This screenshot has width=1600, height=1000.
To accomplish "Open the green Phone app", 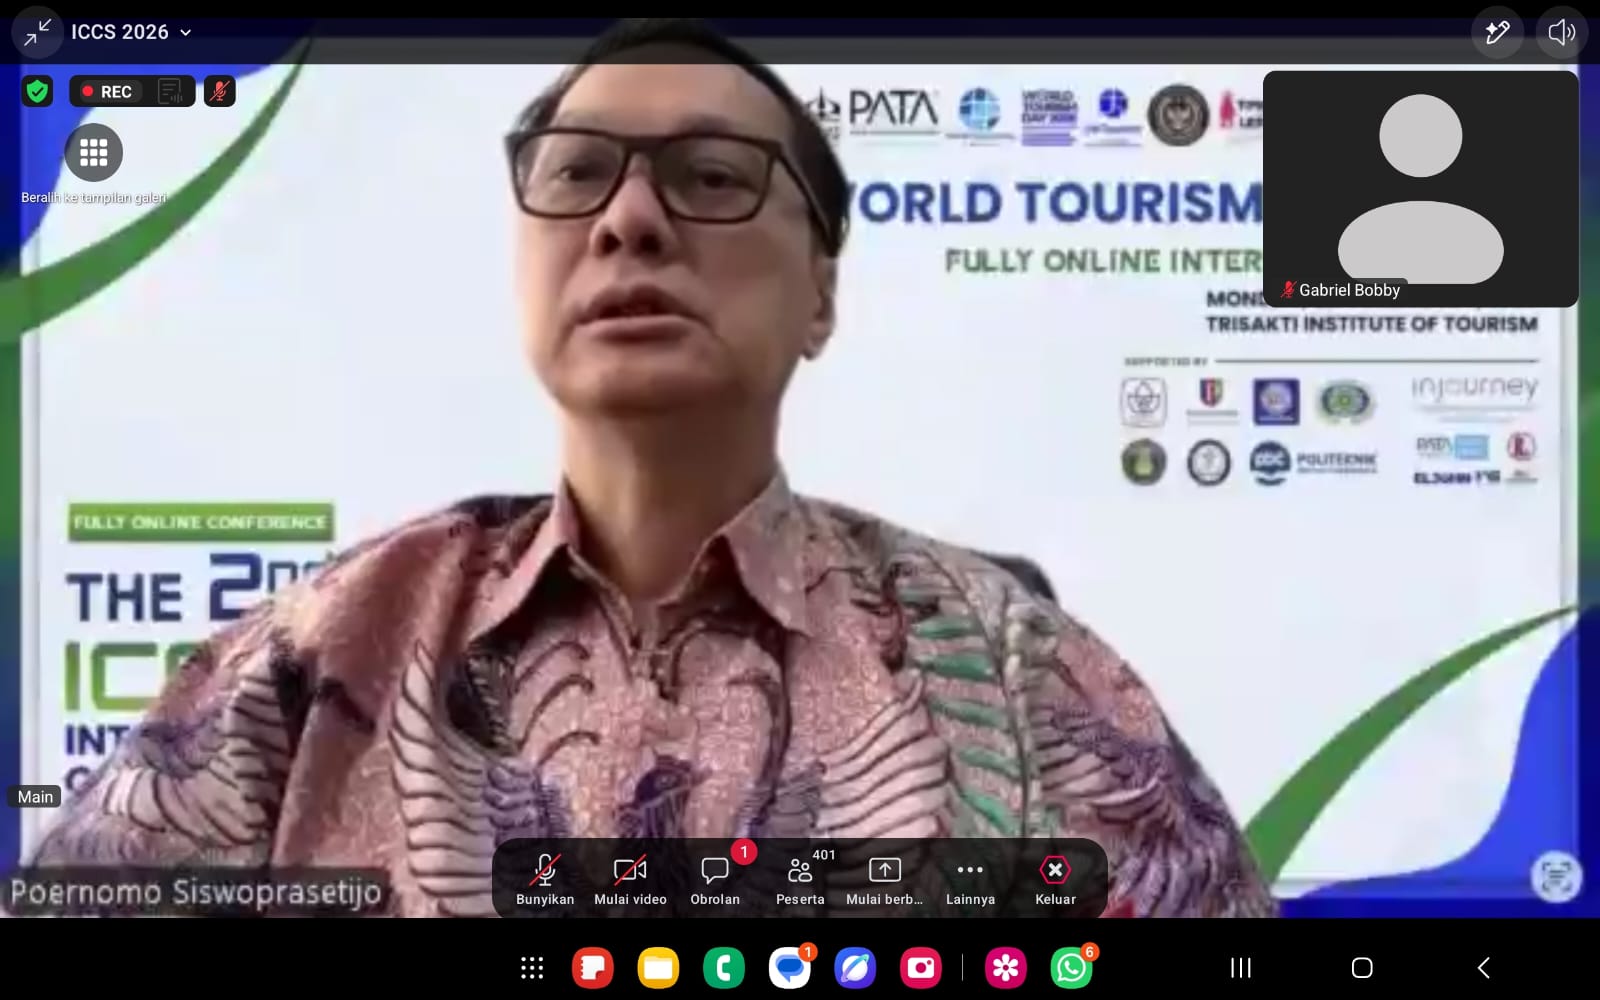I will [724, 968].
